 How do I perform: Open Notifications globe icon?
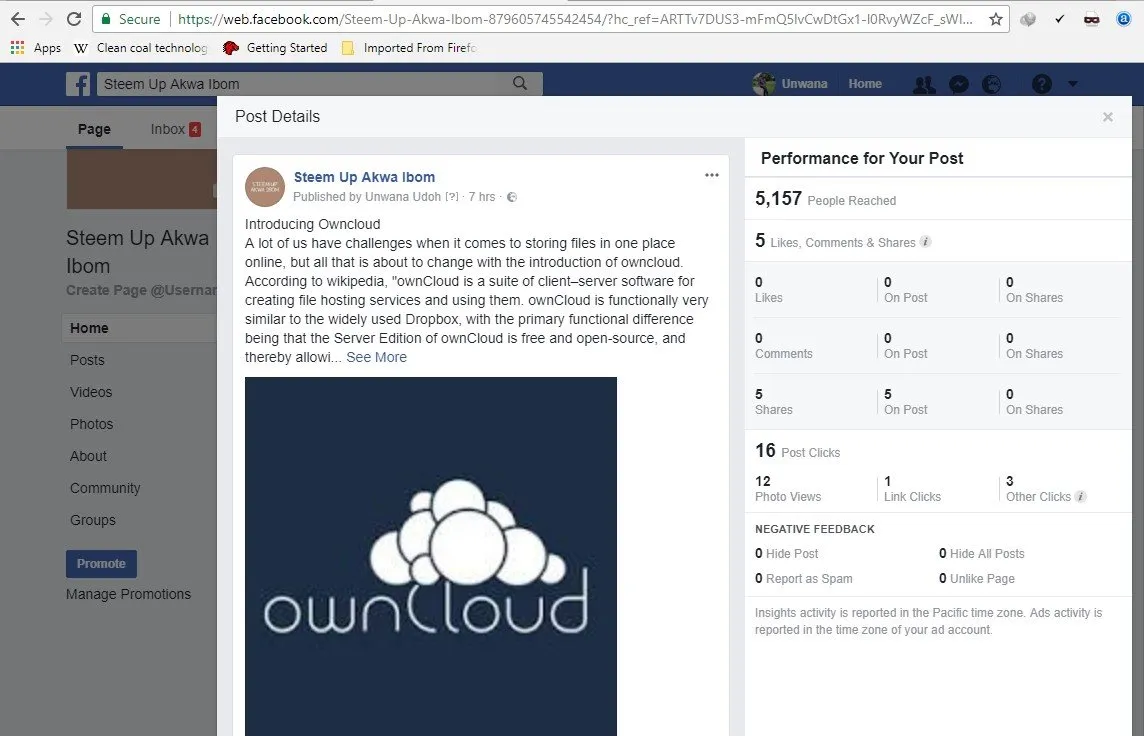(x=992, y=85)
